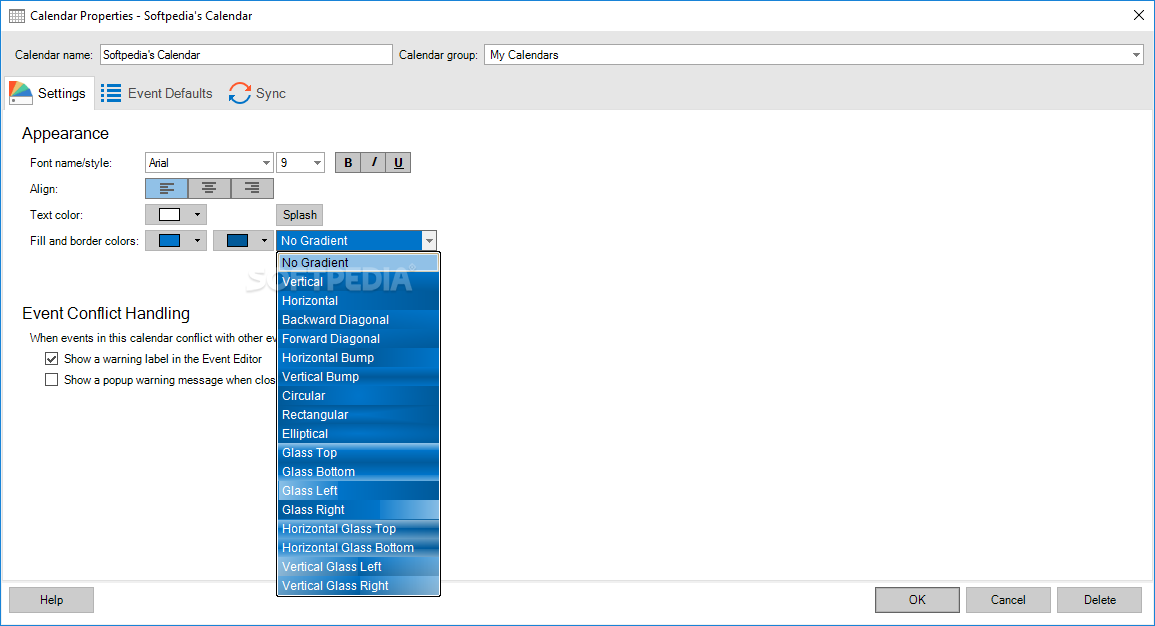Toggle bold font style
The image size is (1155, 626).
(x=348, y=163)
